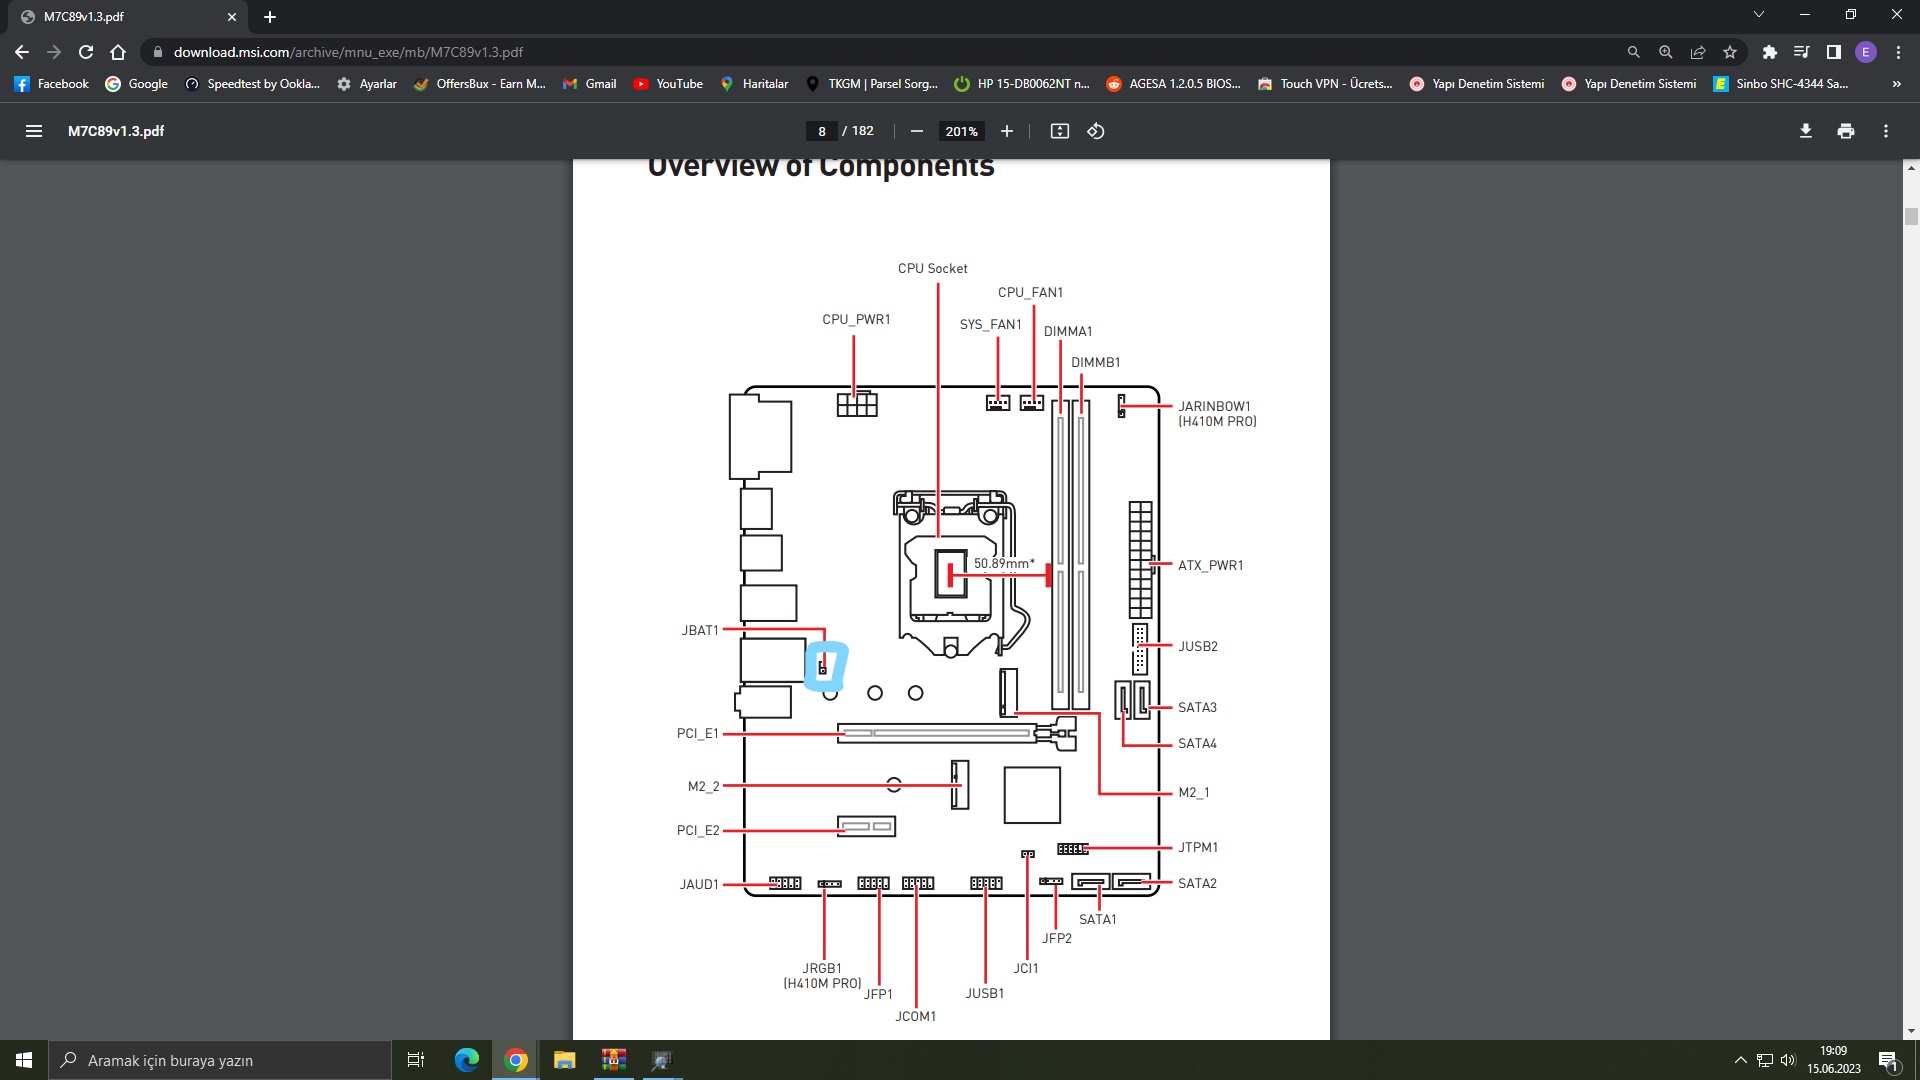The width and height of the screenshot is (1920, 1080).
Task: Open the Gmail bookmark
Action: (x=590, y=84)
